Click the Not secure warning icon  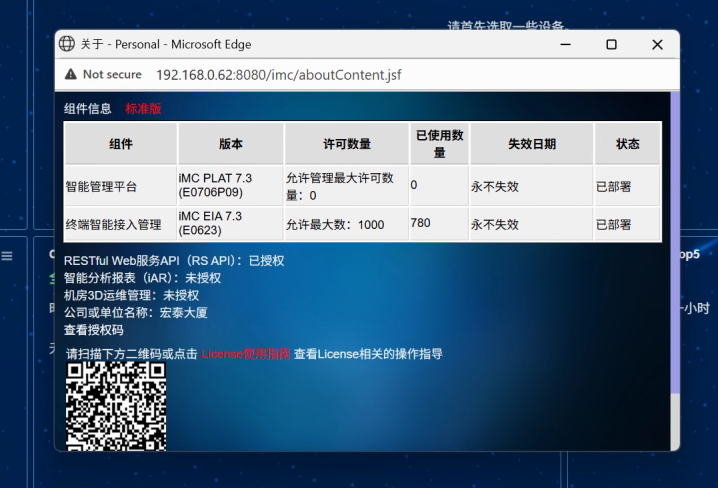pos(71,74)
